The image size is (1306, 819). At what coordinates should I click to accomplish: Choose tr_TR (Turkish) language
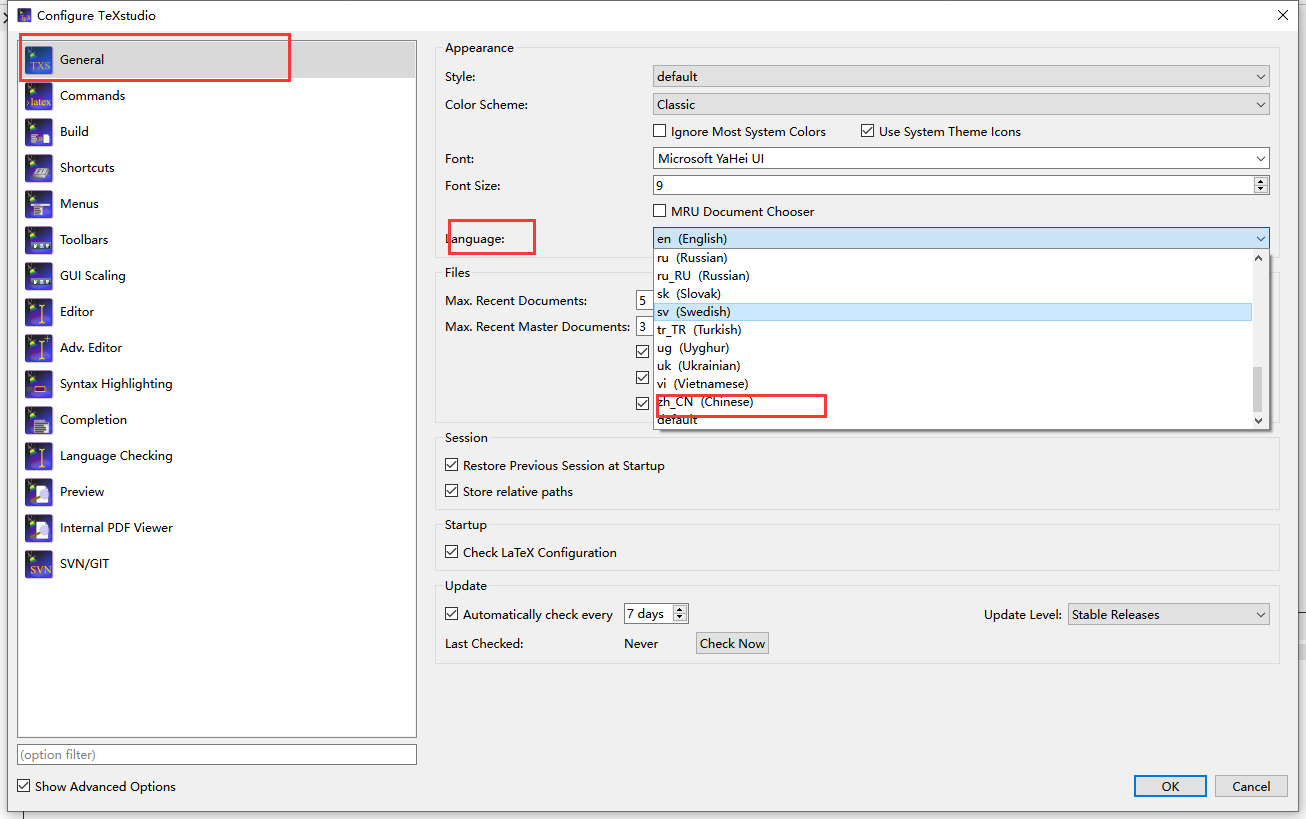tap(953, 330)
